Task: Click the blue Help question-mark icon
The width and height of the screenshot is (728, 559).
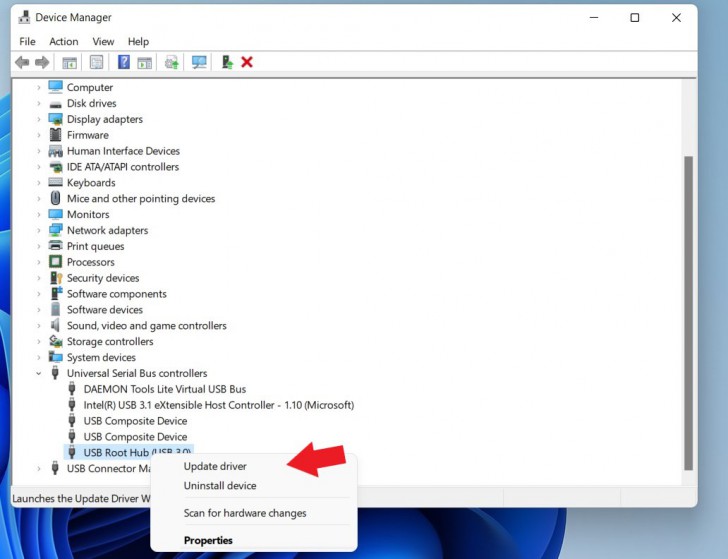Action: (124, 62)
